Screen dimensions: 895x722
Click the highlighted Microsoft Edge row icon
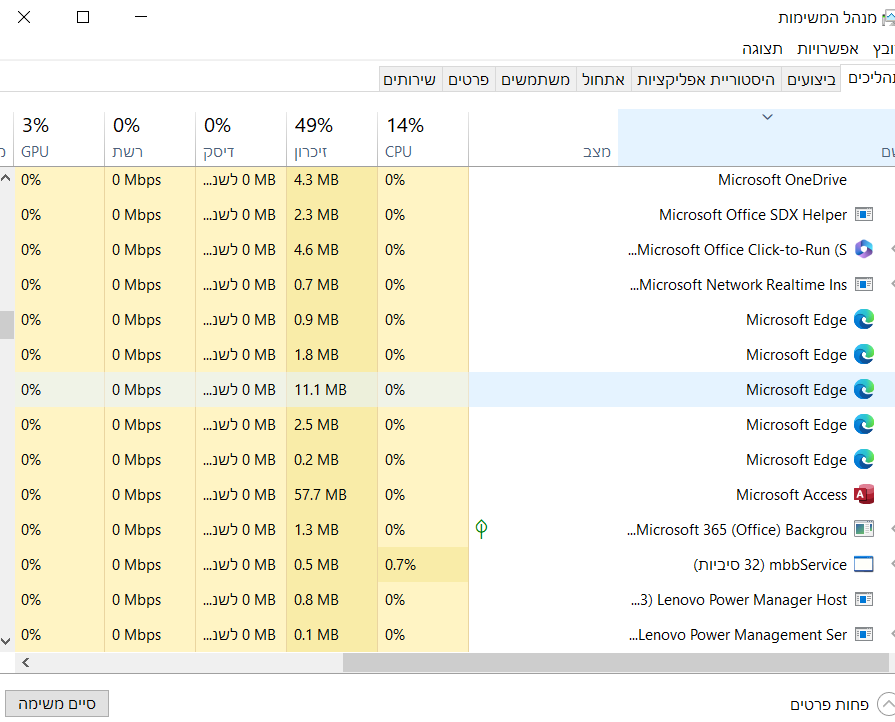[x=864, y=390]
